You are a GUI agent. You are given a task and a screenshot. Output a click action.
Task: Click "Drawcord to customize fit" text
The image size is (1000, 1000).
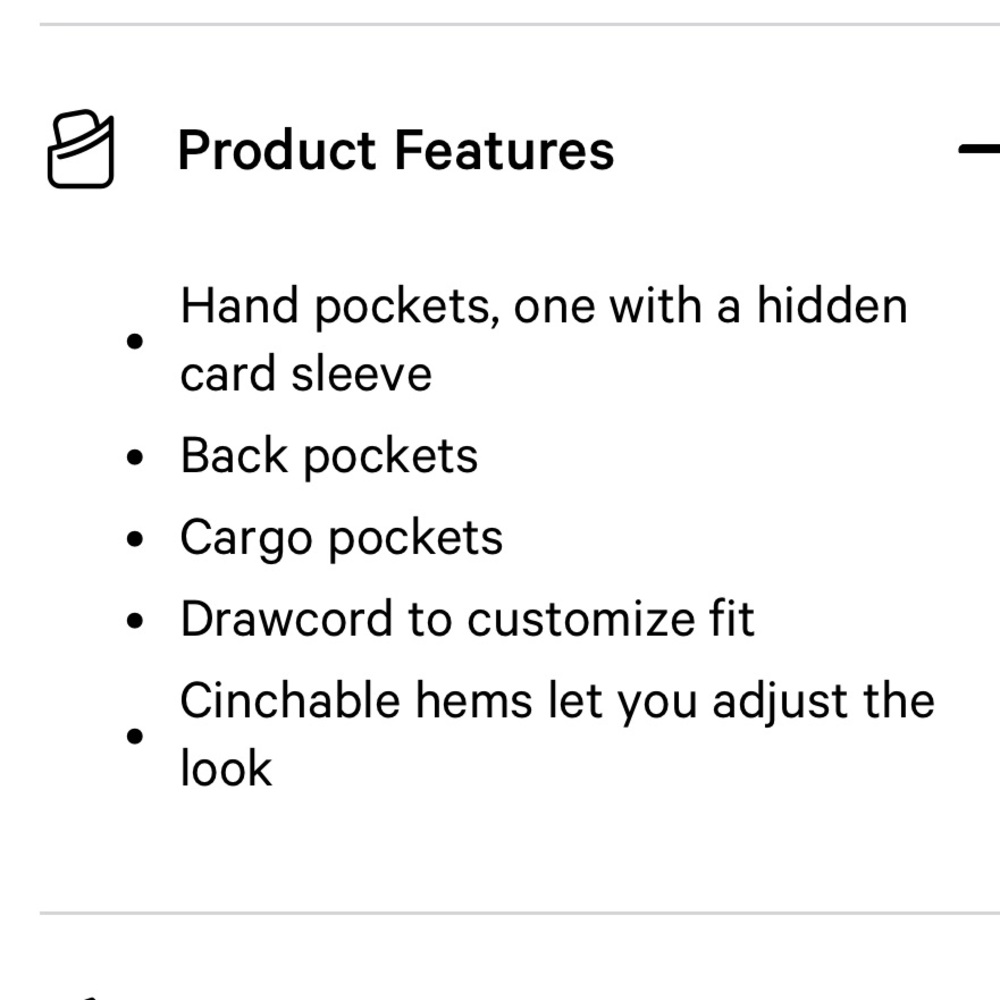(467, 619)
